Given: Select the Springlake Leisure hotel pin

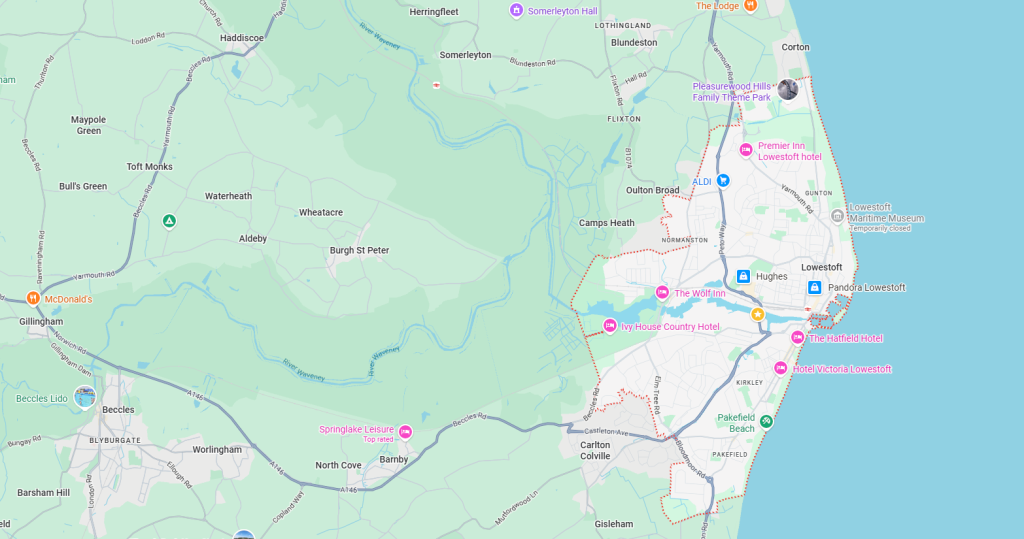Looking at the screenshot, I should pyautogui.click(x=405, y=432).
